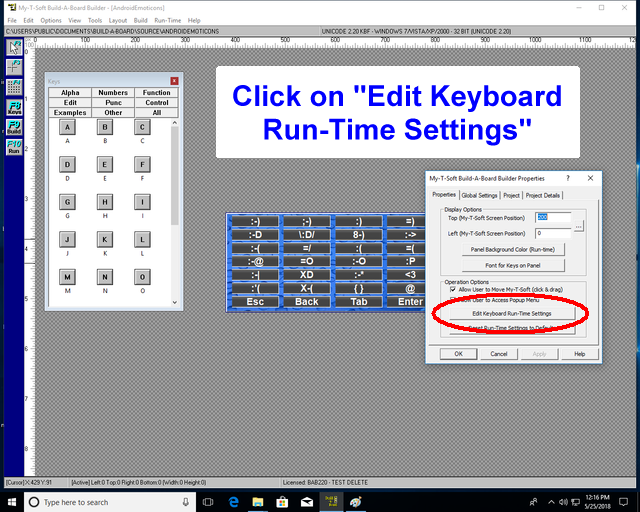This screenshot has width=640, height=512.
Task: Click Edit Keyboard Run-Time Settings button
Action: coord(511,313)
